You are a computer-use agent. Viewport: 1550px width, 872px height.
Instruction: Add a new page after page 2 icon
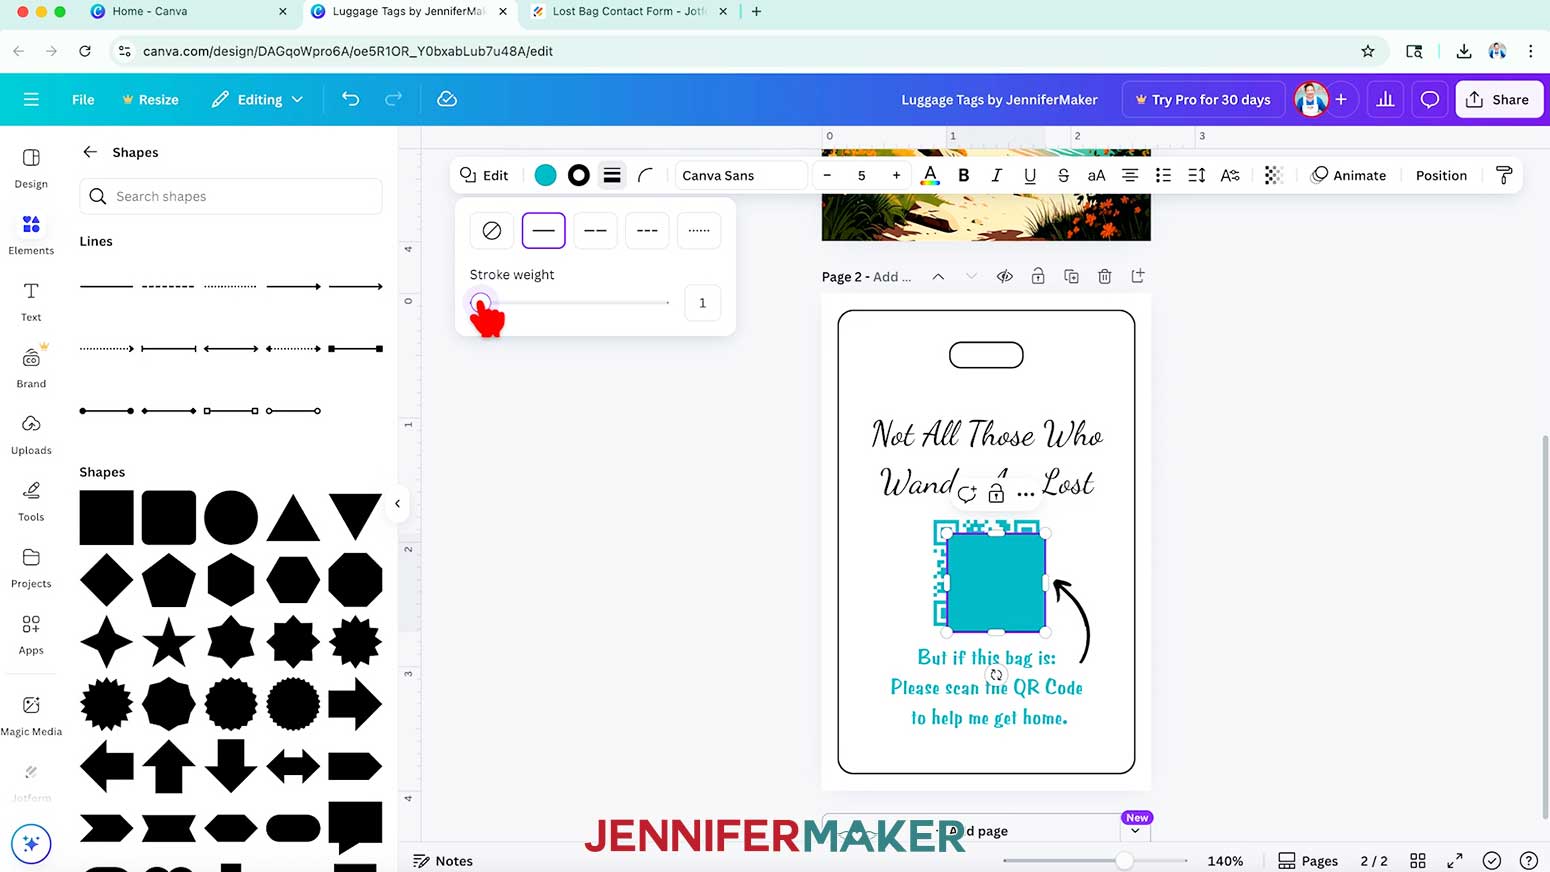click(x=1138, y=276)
